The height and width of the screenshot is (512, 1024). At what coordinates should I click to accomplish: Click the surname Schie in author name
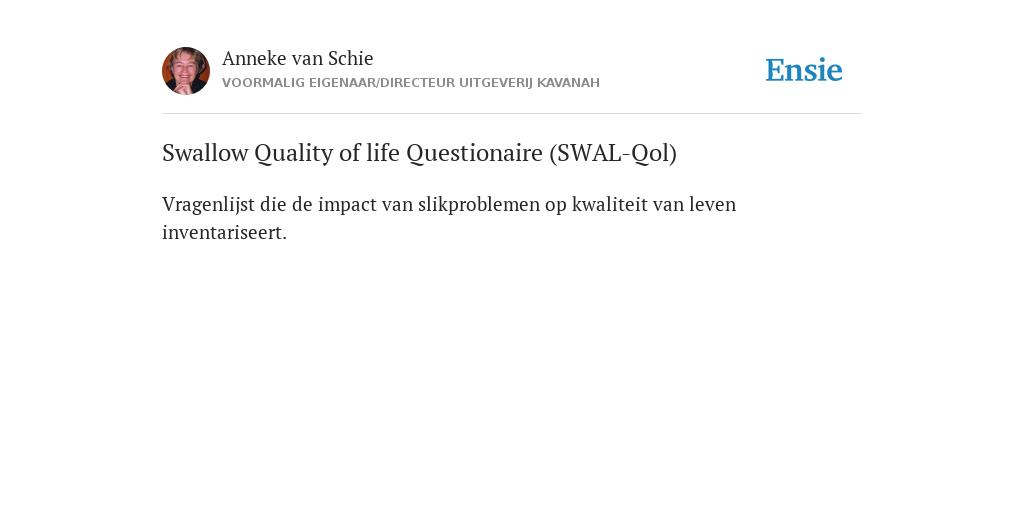pos(351,58)
